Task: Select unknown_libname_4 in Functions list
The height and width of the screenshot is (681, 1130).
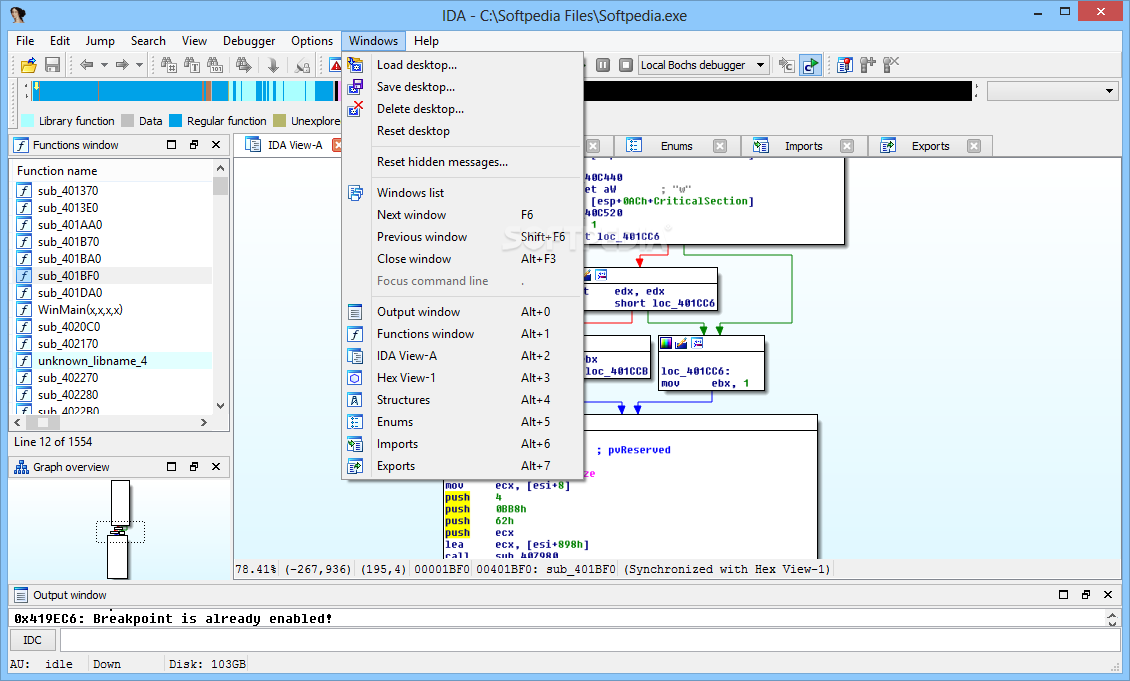Action: pos(113,361)
